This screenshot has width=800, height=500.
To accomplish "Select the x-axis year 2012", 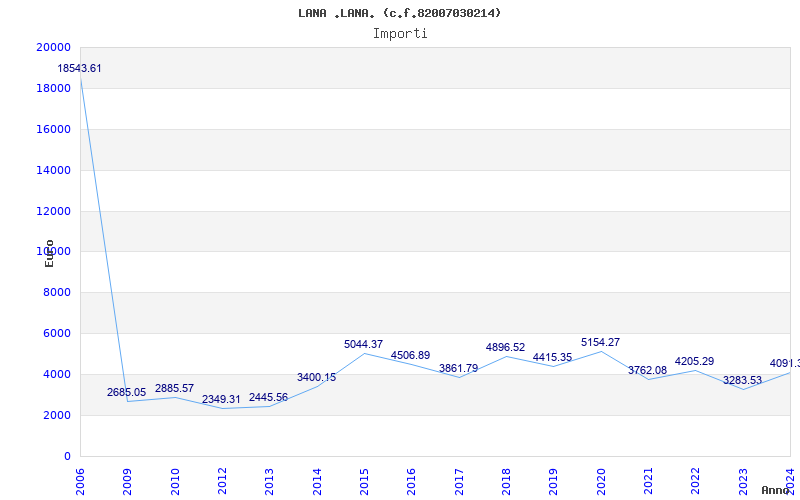I will [x=222, y=482].
